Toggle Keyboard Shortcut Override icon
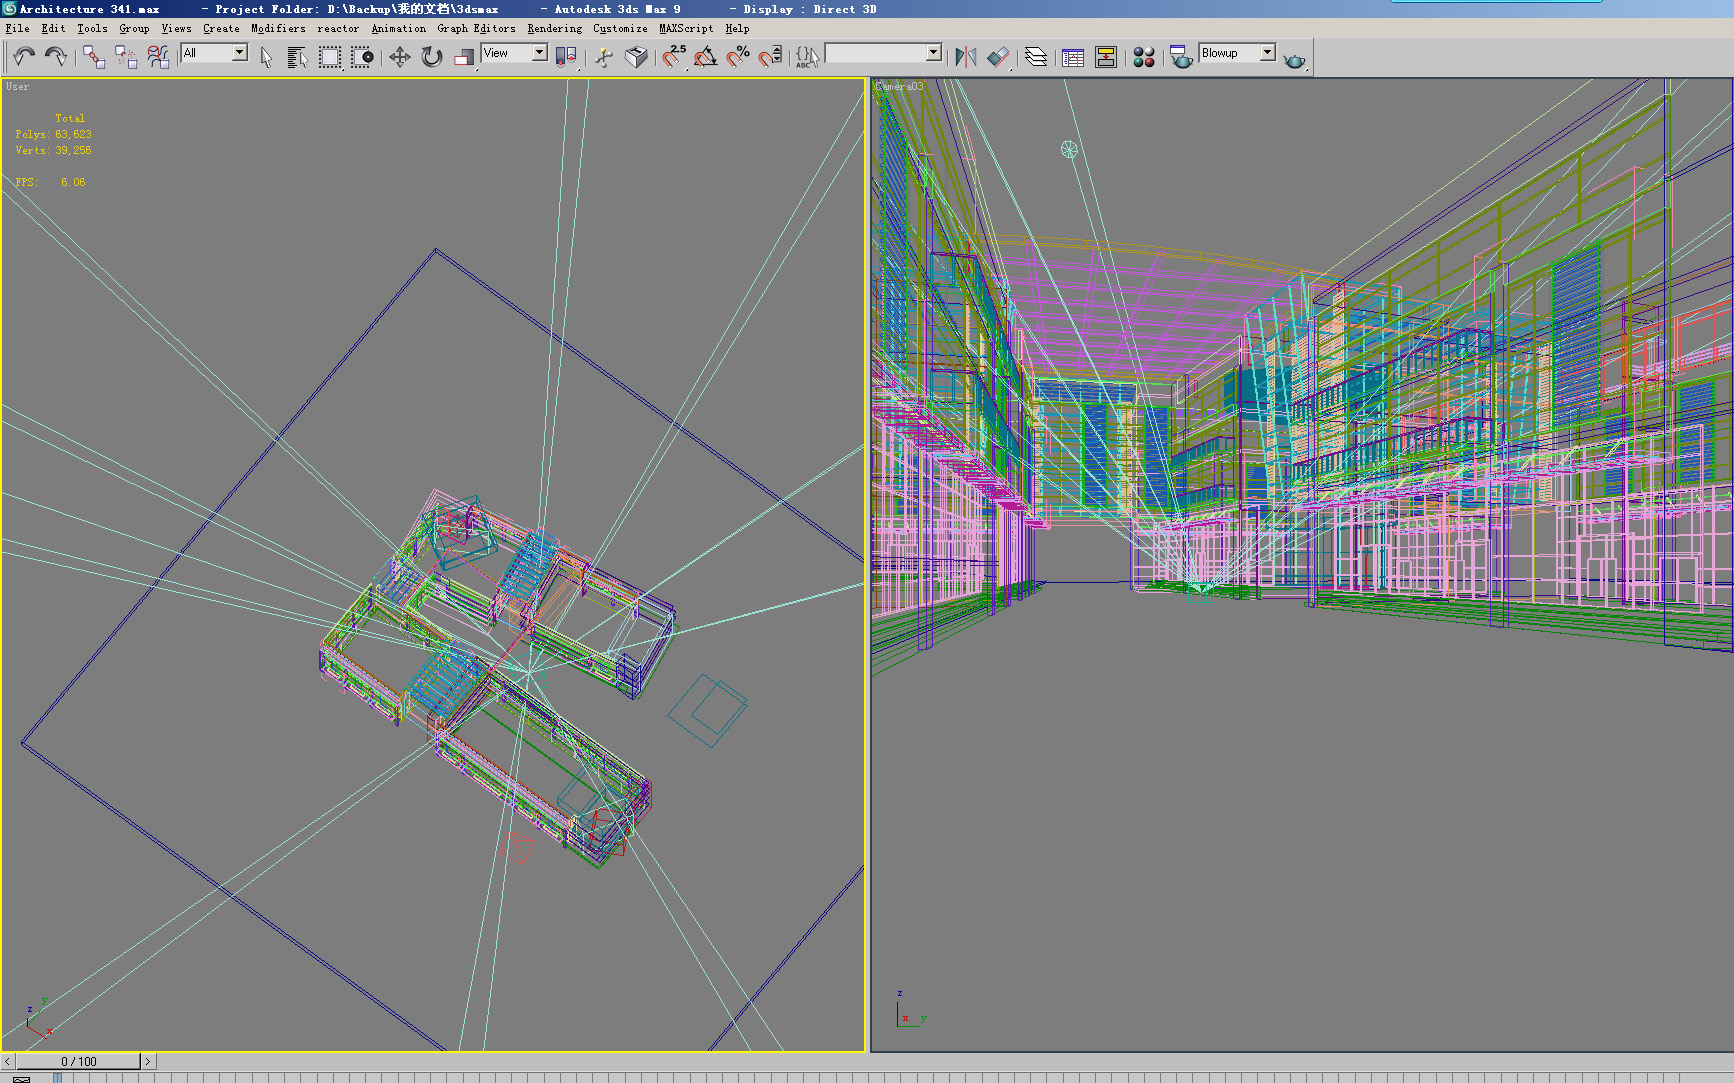 pyautogui.click(x=636, y=57)
